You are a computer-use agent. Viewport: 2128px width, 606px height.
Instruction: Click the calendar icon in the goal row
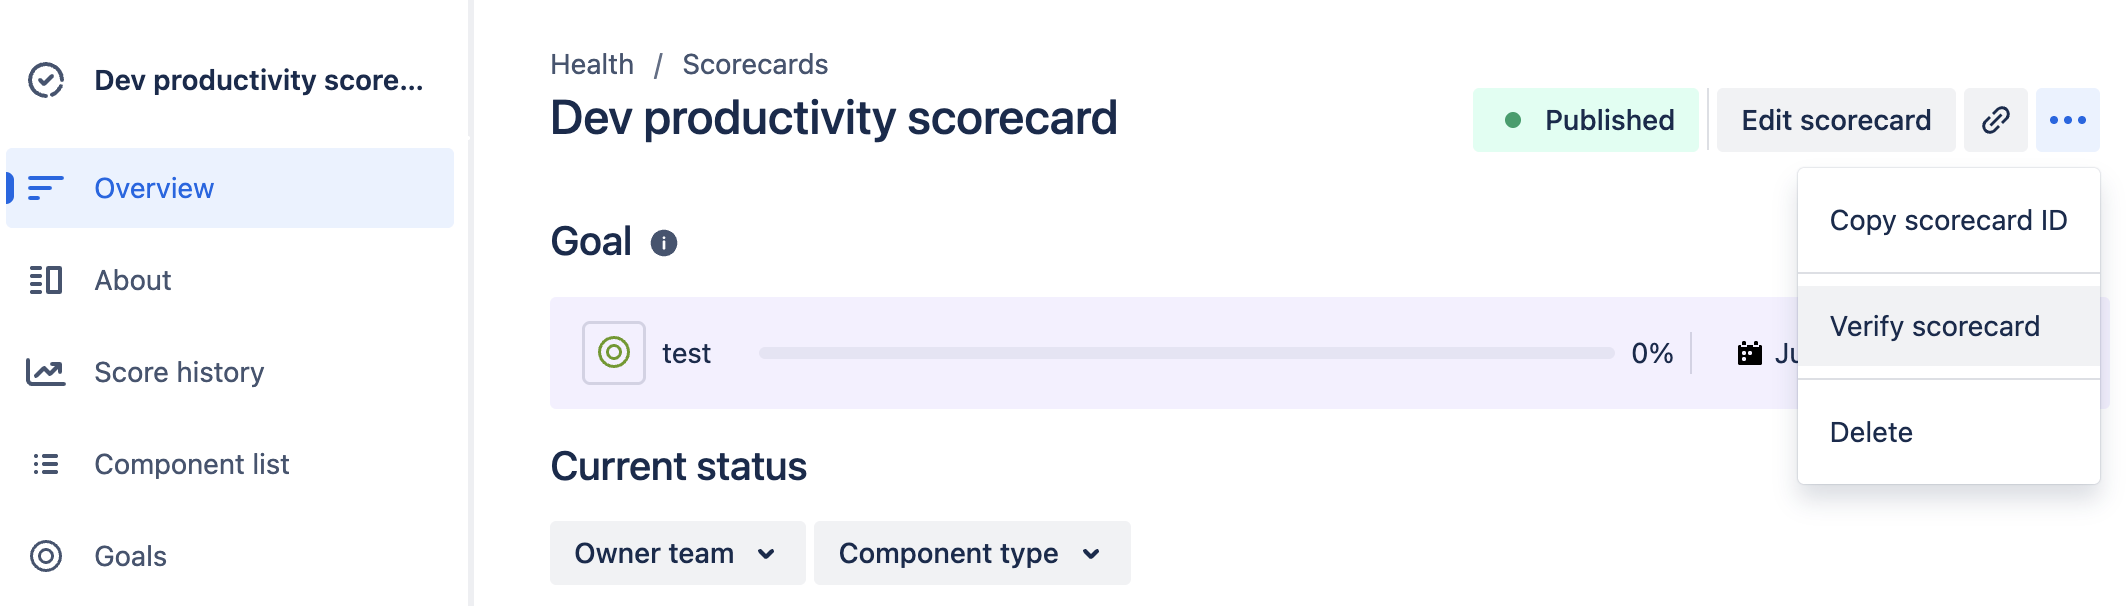click(1748, 352)
